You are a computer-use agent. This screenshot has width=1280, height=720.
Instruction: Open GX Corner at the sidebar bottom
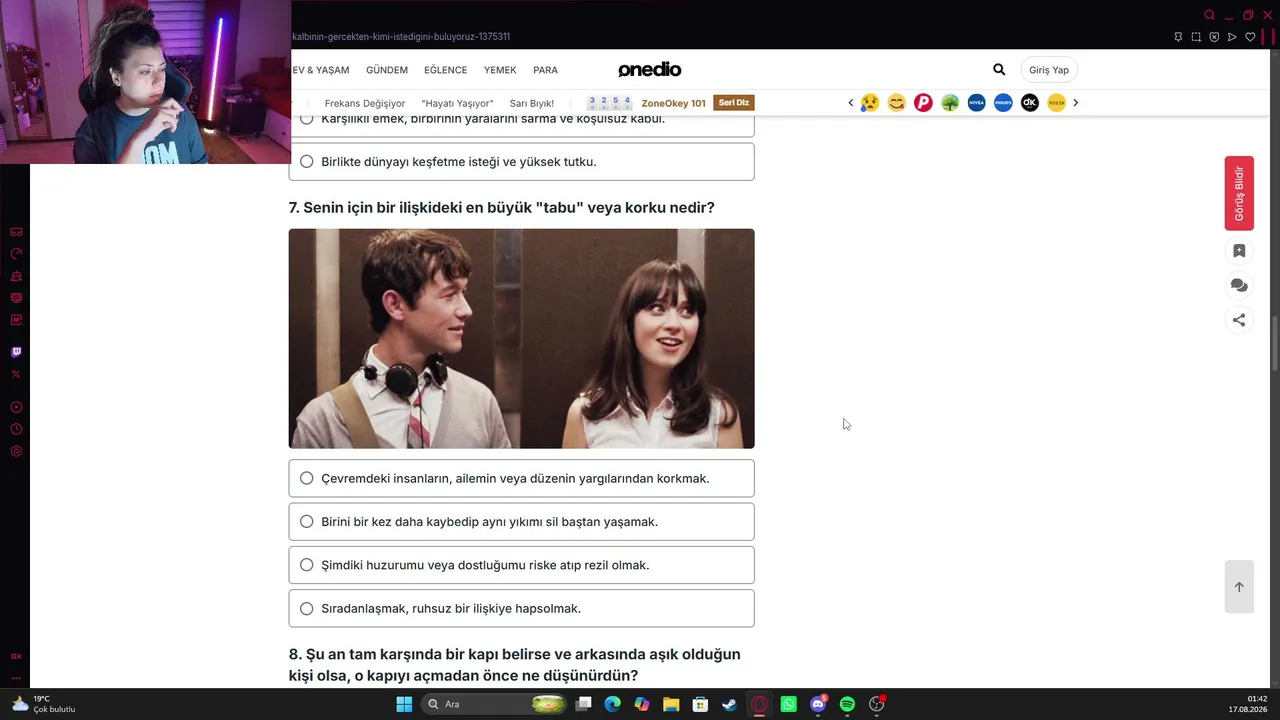pos(16,656)
